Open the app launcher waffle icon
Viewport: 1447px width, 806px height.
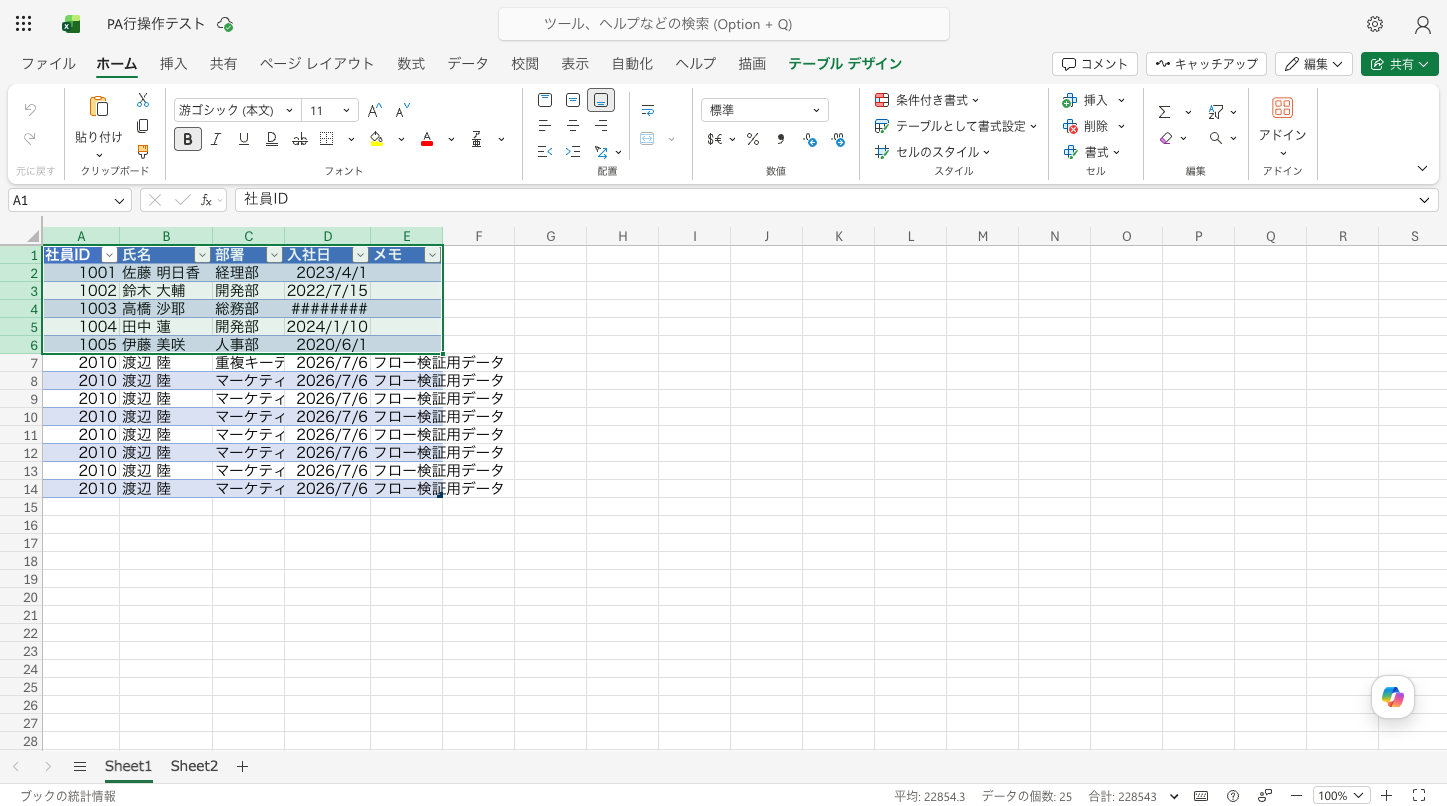coord(24,24)
